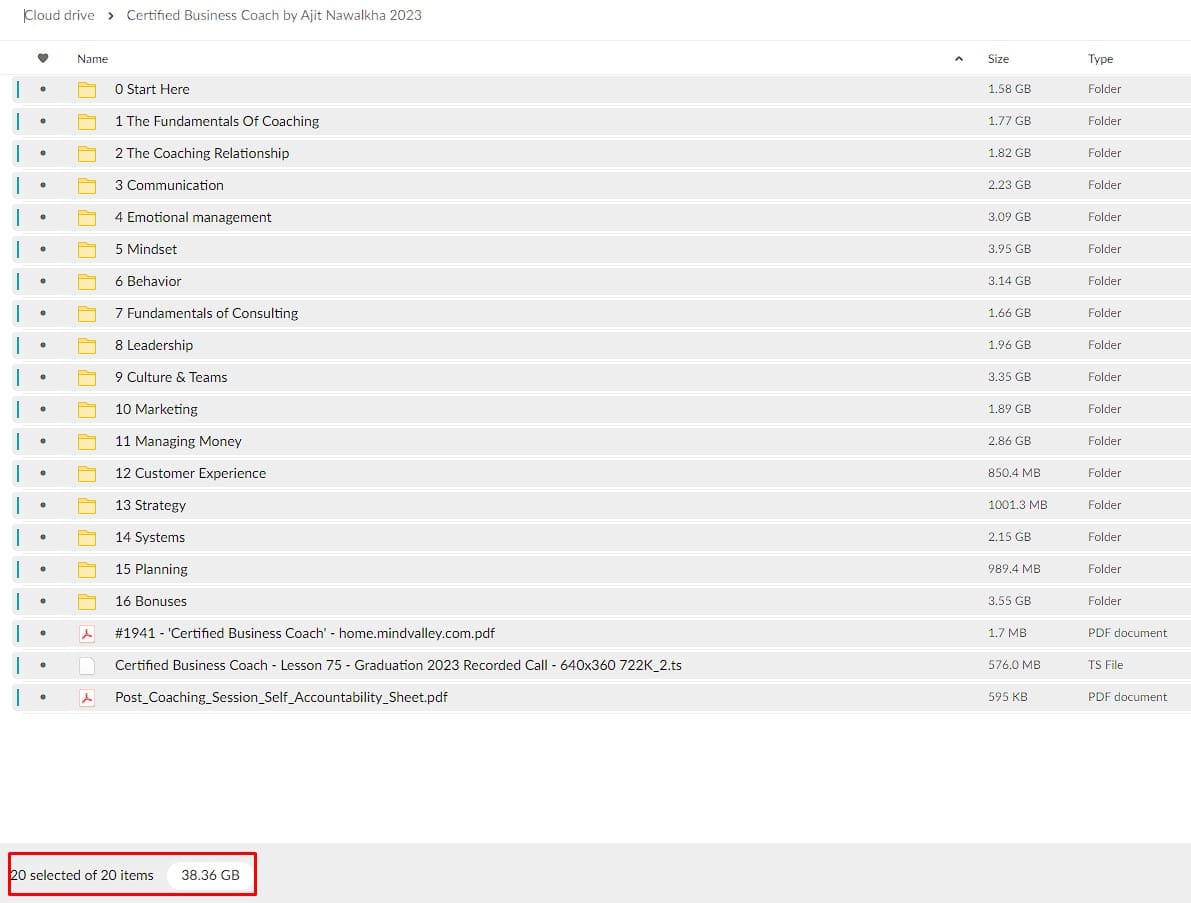
Task: Sort files by Size column header
Action: click(998, 58)
